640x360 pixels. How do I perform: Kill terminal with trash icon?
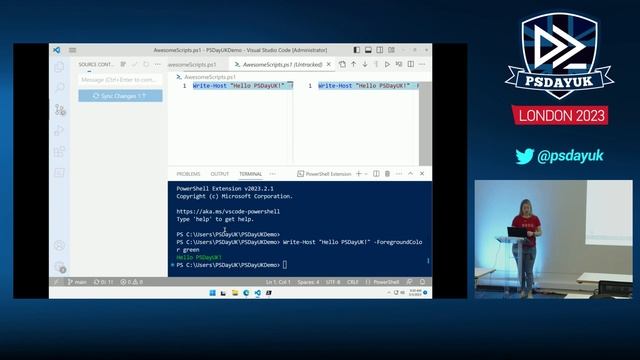(387, 174)
